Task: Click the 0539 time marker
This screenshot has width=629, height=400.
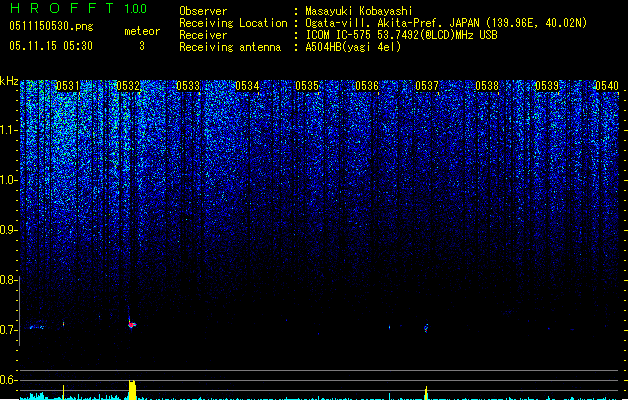Action: tap(547, 86)
